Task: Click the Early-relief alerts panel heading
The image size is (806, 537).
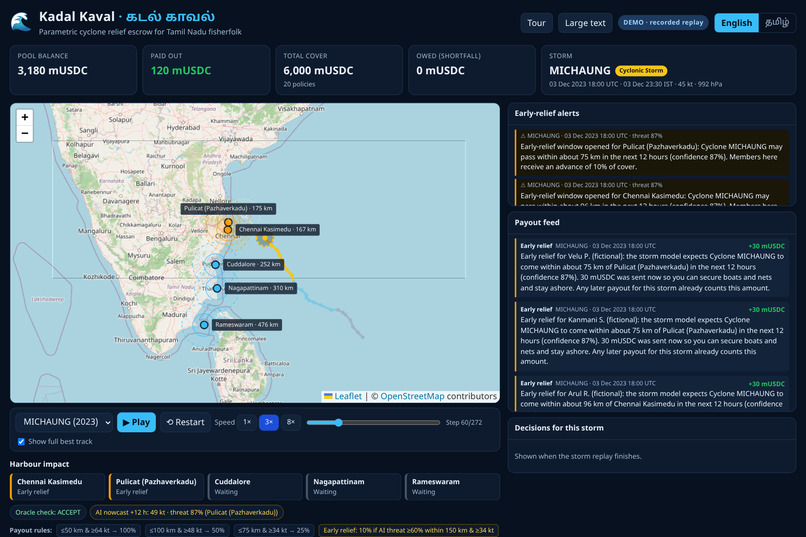Action: click(x=546, y=114)
